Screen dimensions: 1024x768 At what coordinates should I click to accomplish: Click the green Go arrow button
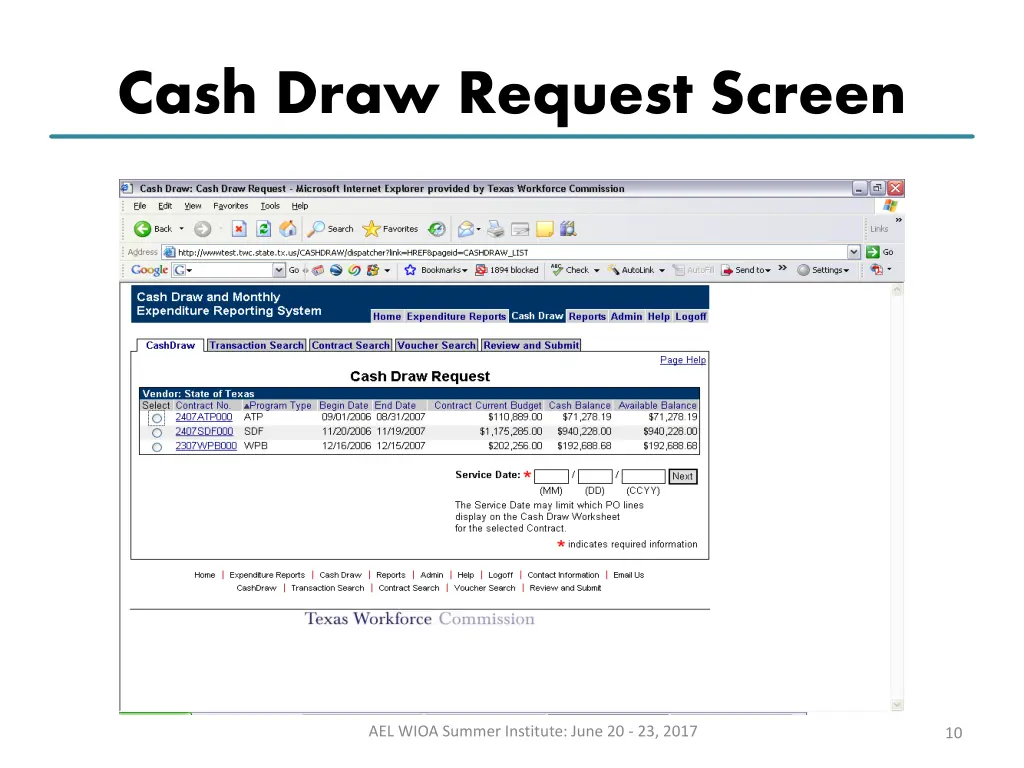click(872, 252)
